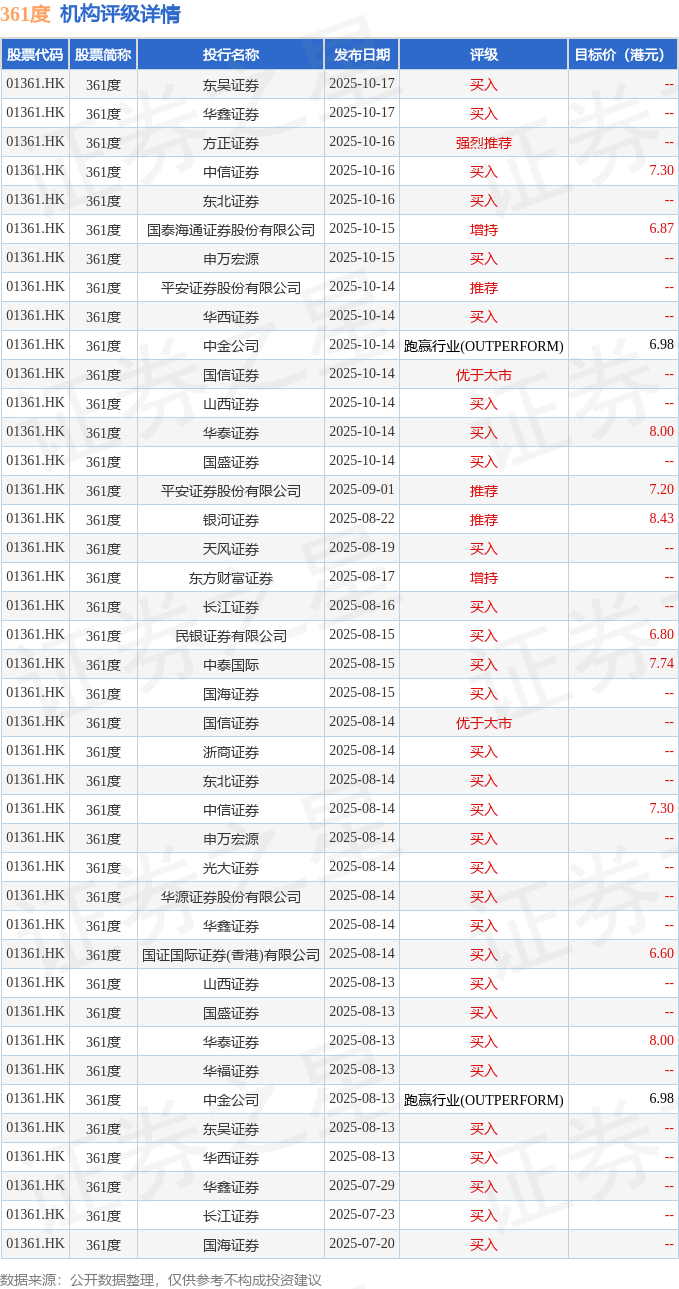
Task: Click 增持 rating in 国泰海通证券 row
Action: (x=484, y=230)
